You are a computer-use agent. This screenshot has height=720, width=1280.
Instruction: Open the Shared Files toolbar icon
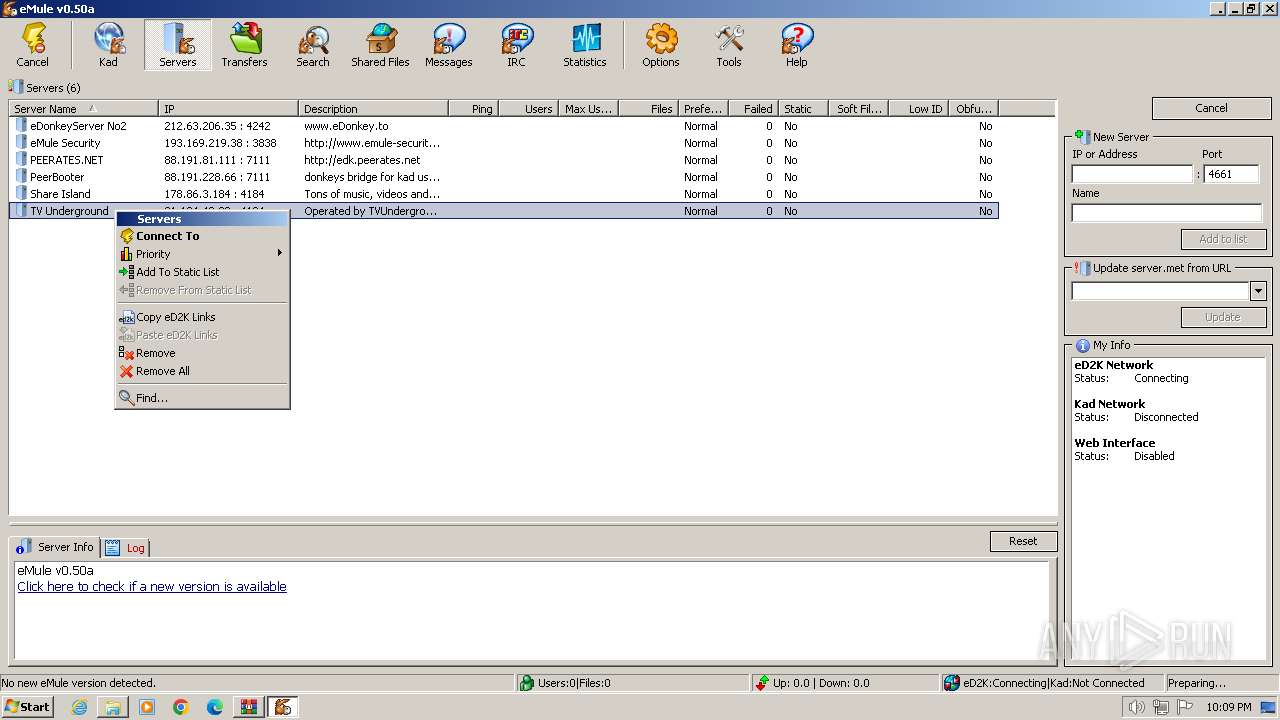(x=381, y=45)
